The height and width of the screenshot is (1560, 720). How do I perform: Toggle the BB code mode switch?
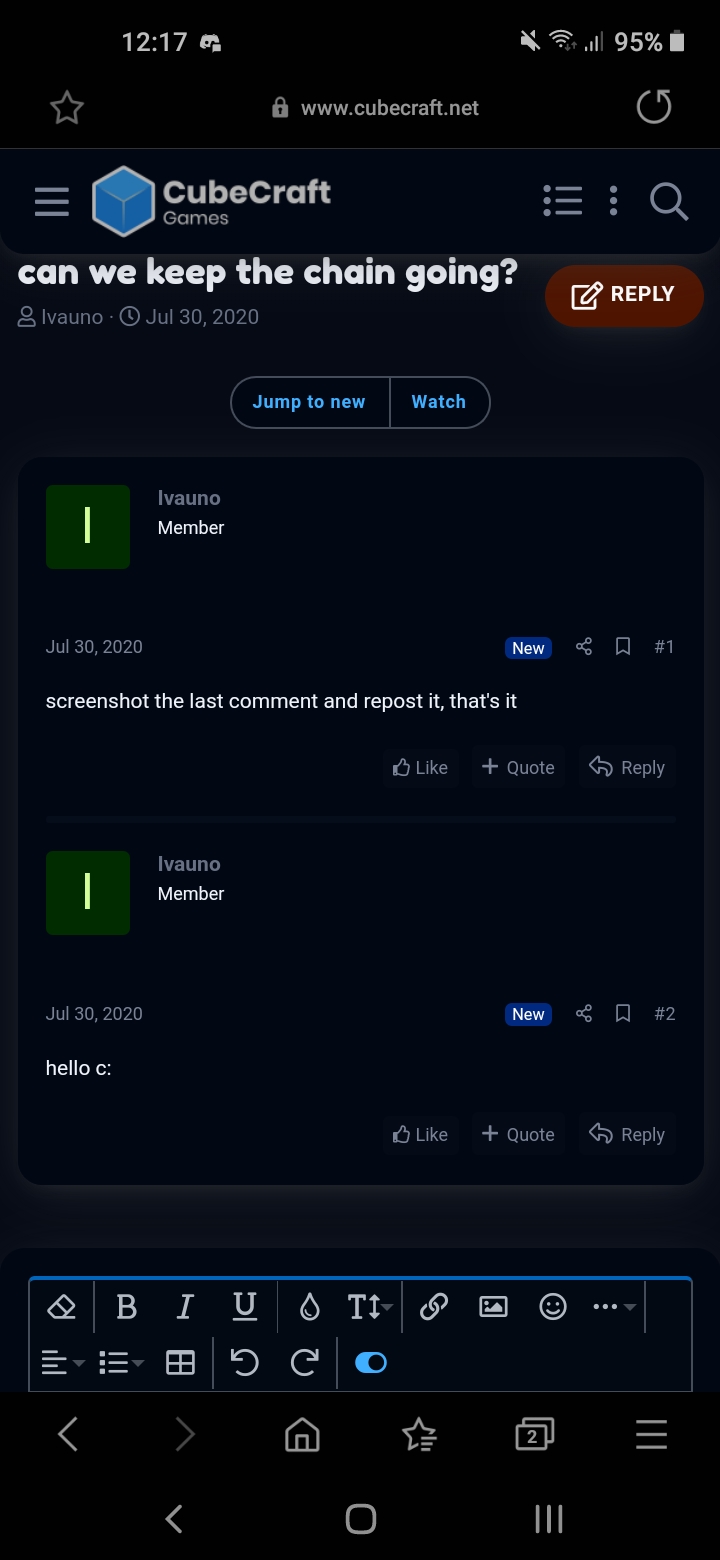[x=371, y=1362]
